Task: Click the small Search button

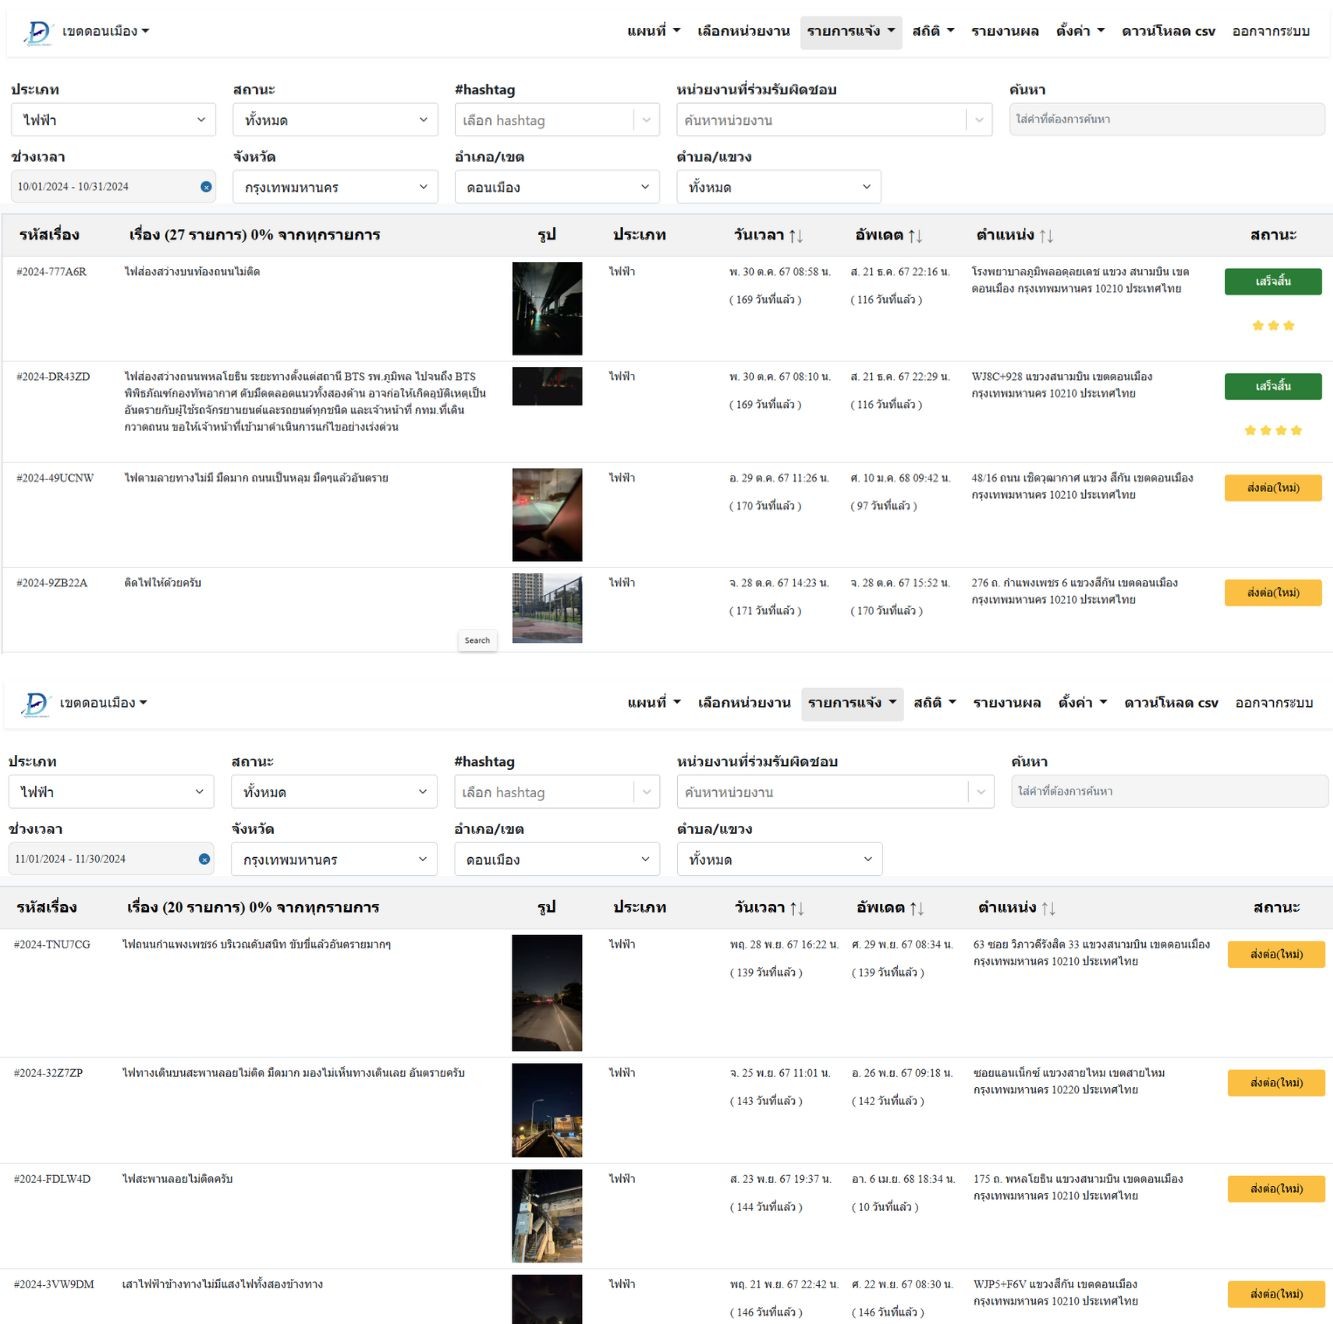Action: pyautogui.click(x=477, y=640)
